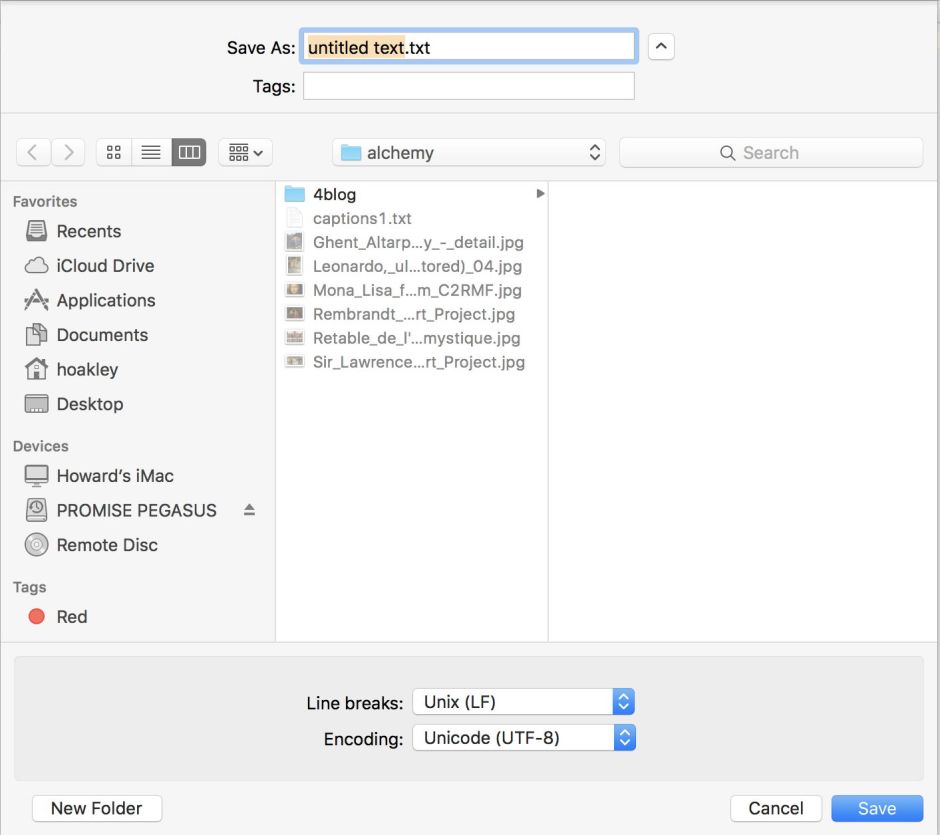Switch to icon view mode
The width and height of the screenshot is (940, 835).
coord(114,153)
